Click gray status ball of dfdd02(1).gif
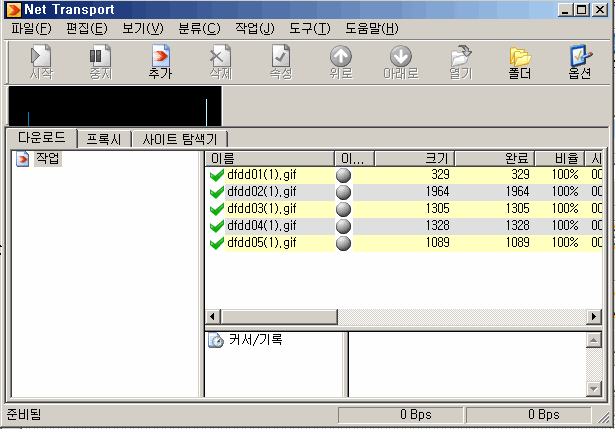615x429 pixels. click(x=344, y=192)
